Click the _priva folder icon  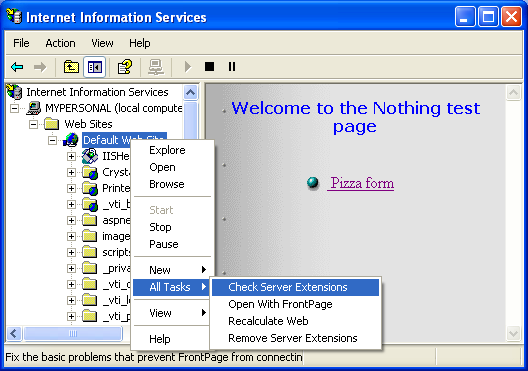pyautogui.click(x=90, y=268)
